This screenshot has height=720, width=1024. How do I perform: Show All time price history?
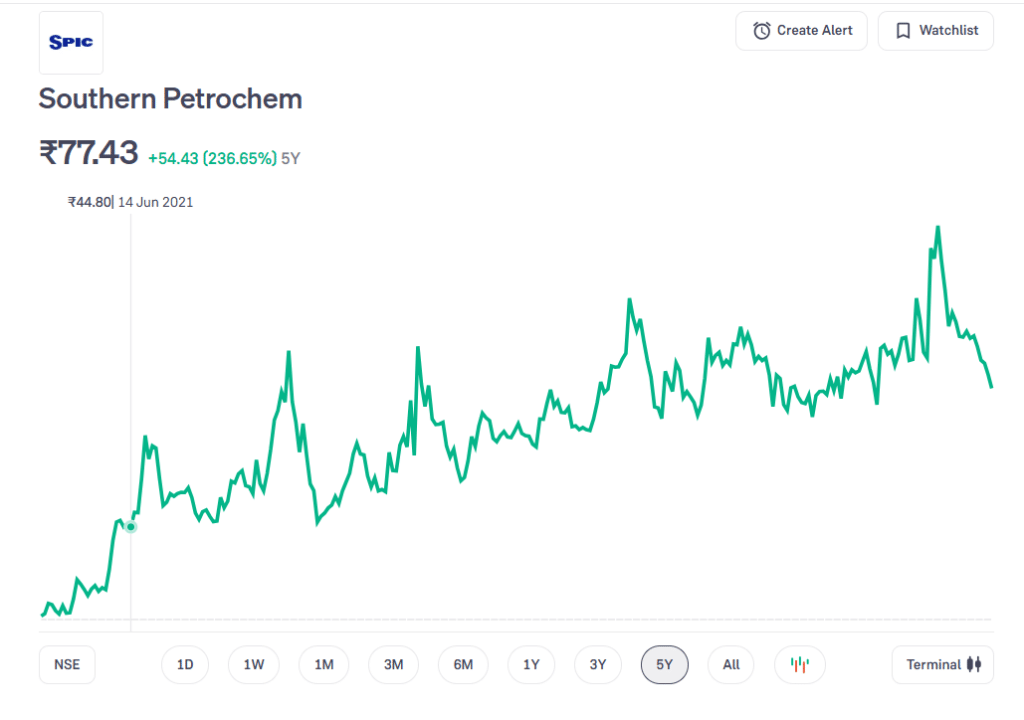pyautogui.click(x=731, y=664)
